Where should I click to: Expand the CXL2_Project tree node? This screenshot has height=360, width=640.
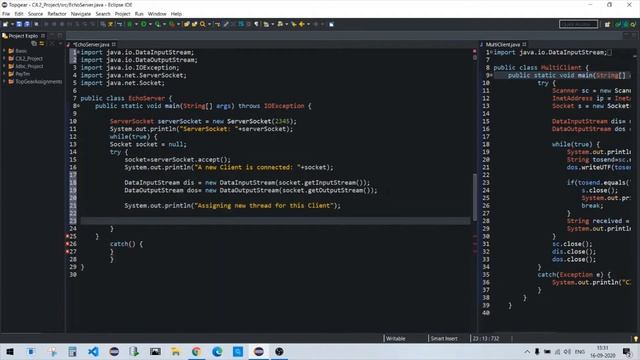(x=4, y=58)
